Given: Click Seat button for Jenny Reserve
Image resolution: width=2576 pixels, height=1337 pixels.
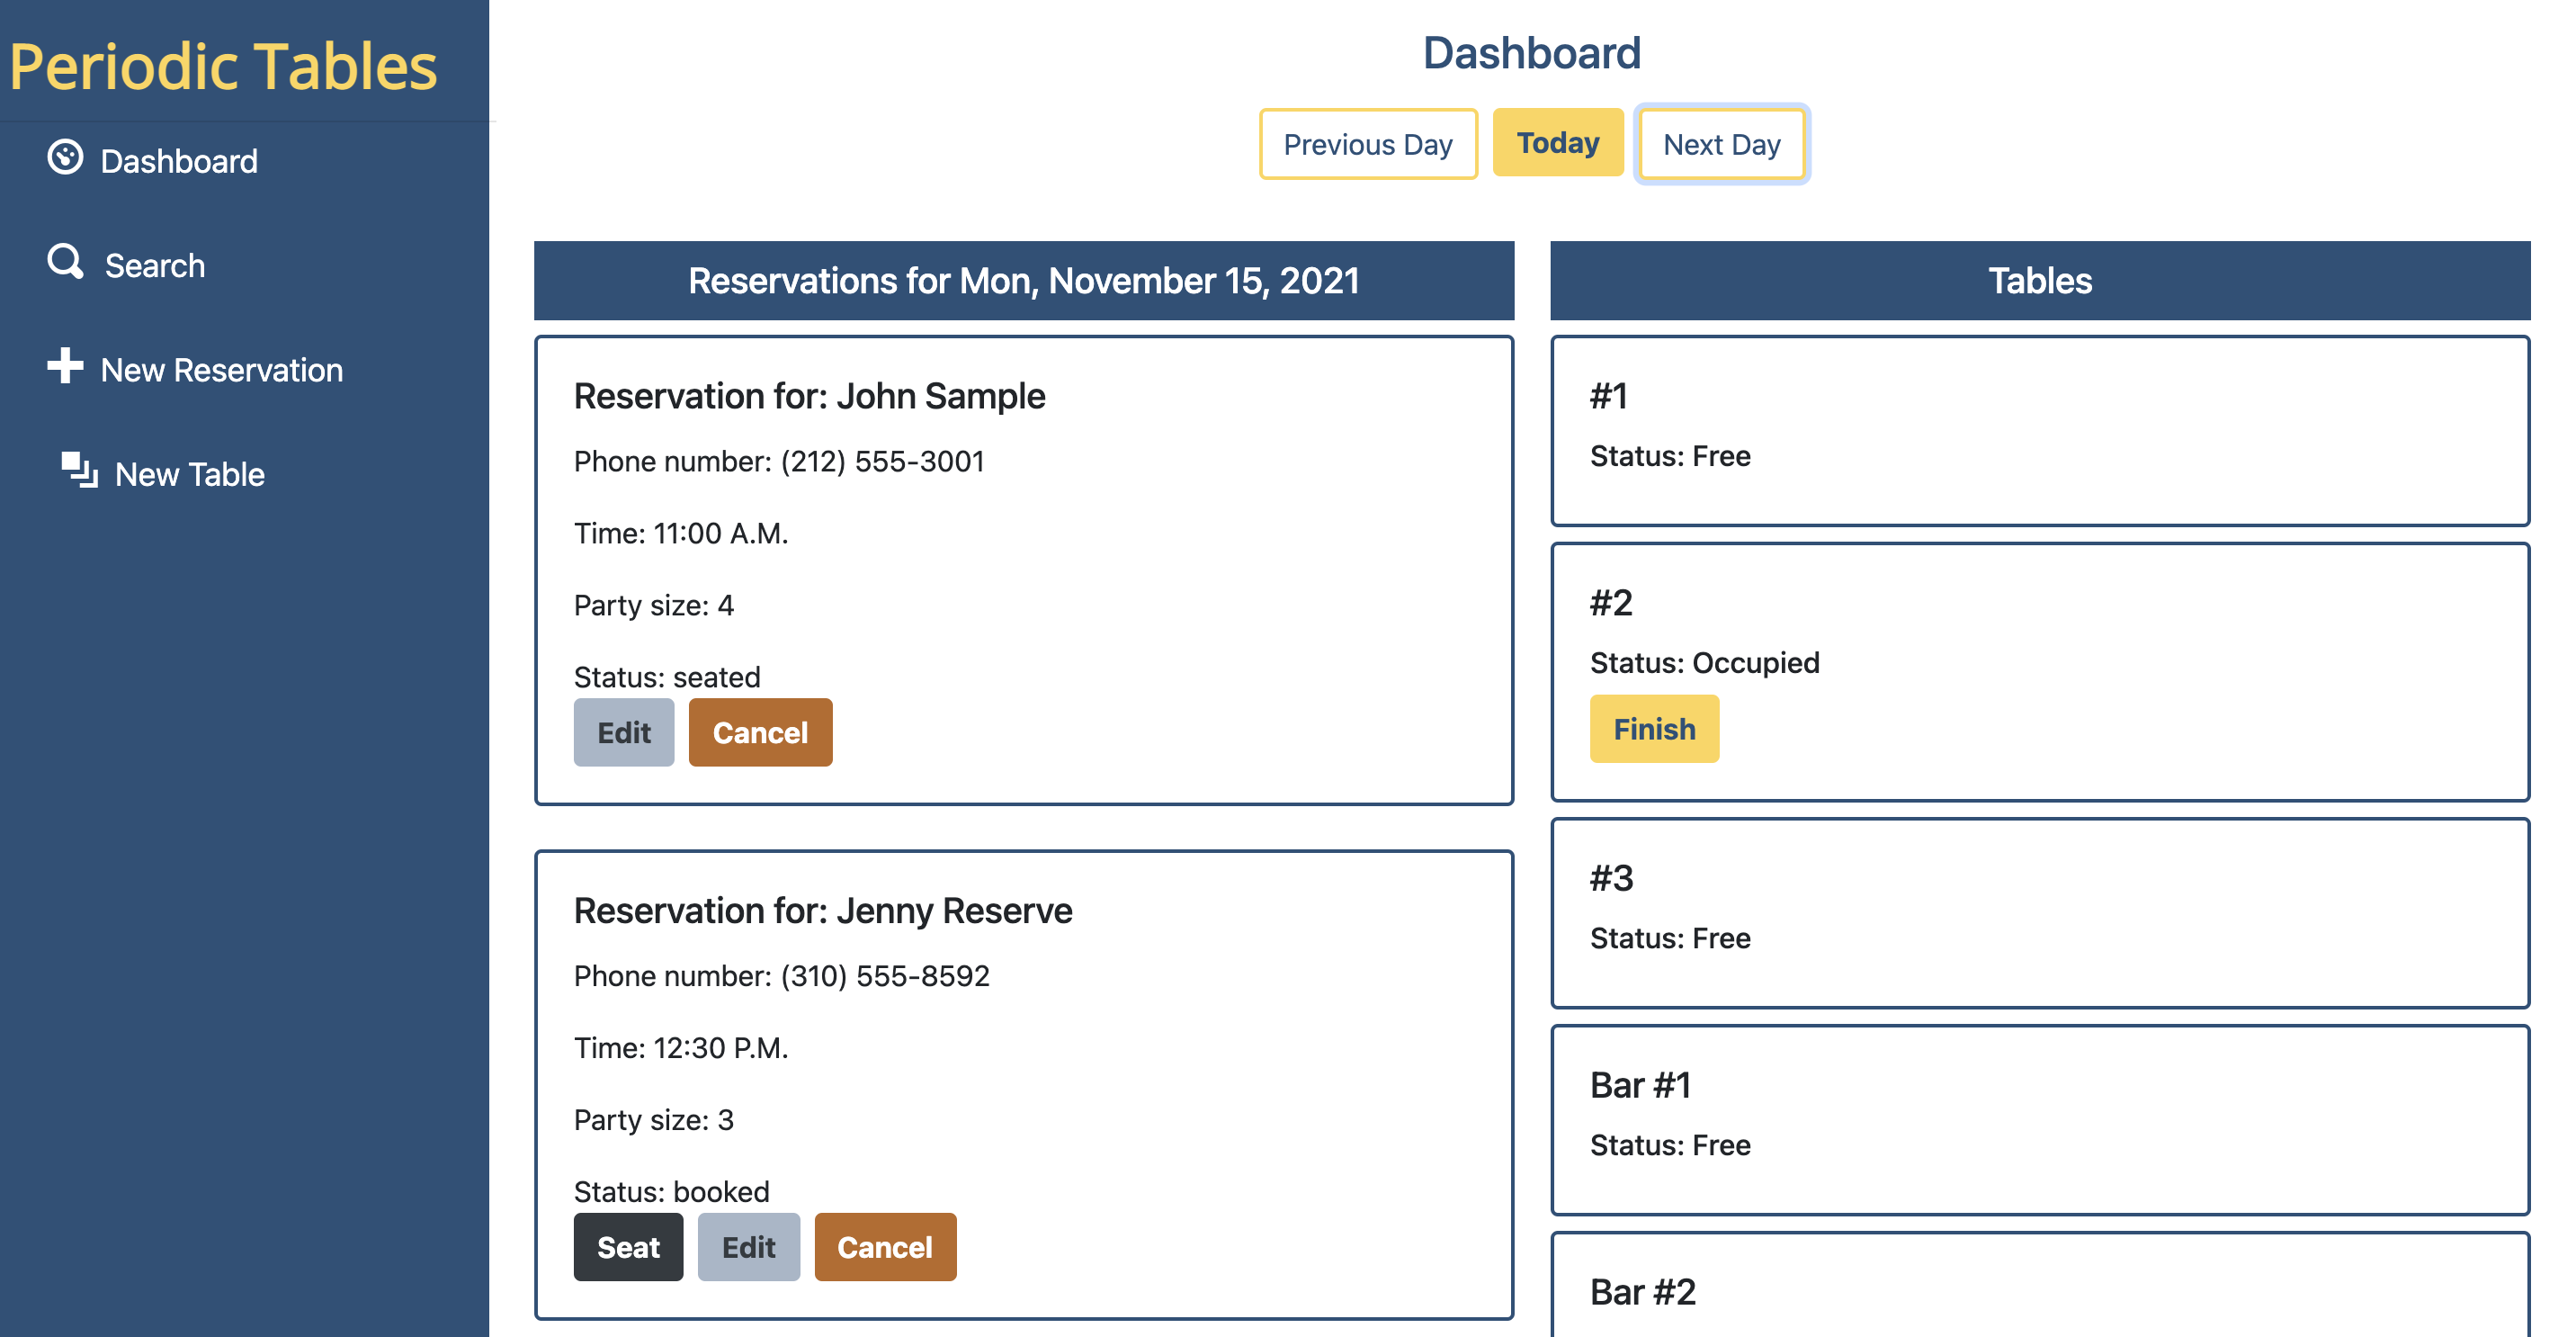Looking at the screenshot, I should (x=629, y=1245).
